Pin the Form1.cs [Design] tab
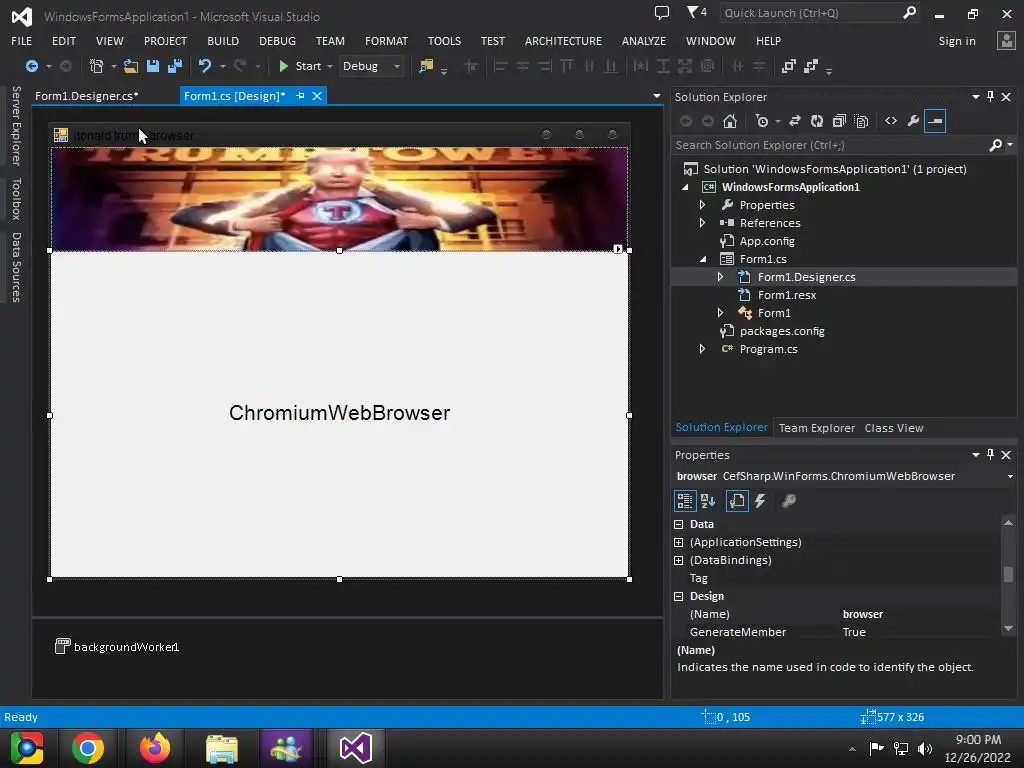Screen dimensions: 1024x768 tap(300, 96)
